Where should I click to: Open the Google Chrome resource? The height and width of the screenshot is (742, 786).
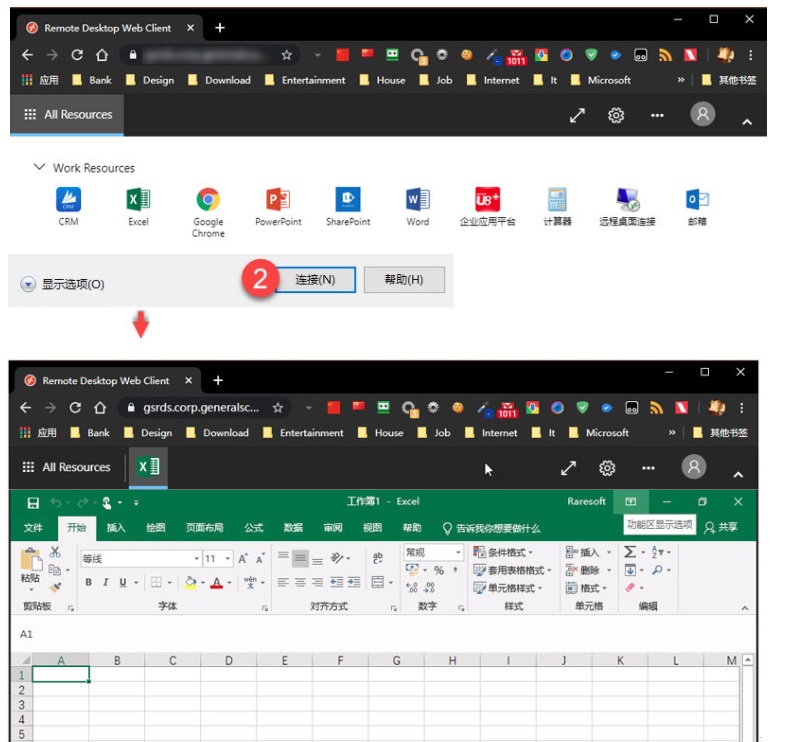pos(208,200)
